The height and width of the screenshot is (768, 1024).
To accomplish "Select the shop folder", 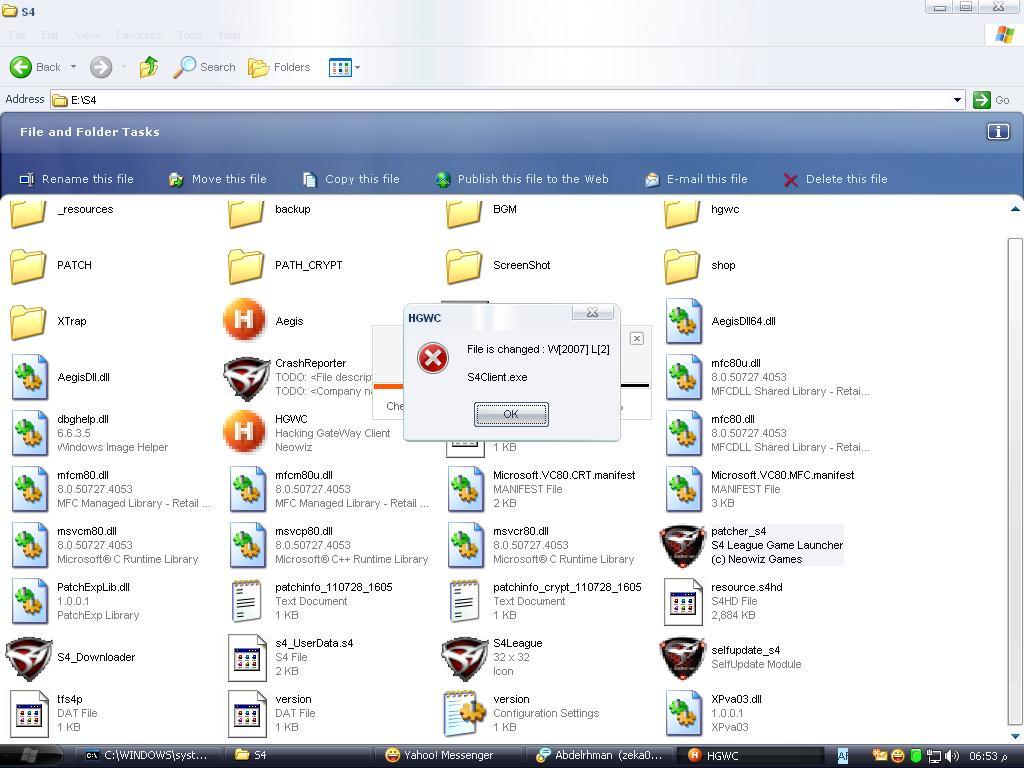I will tap(699, 266).
